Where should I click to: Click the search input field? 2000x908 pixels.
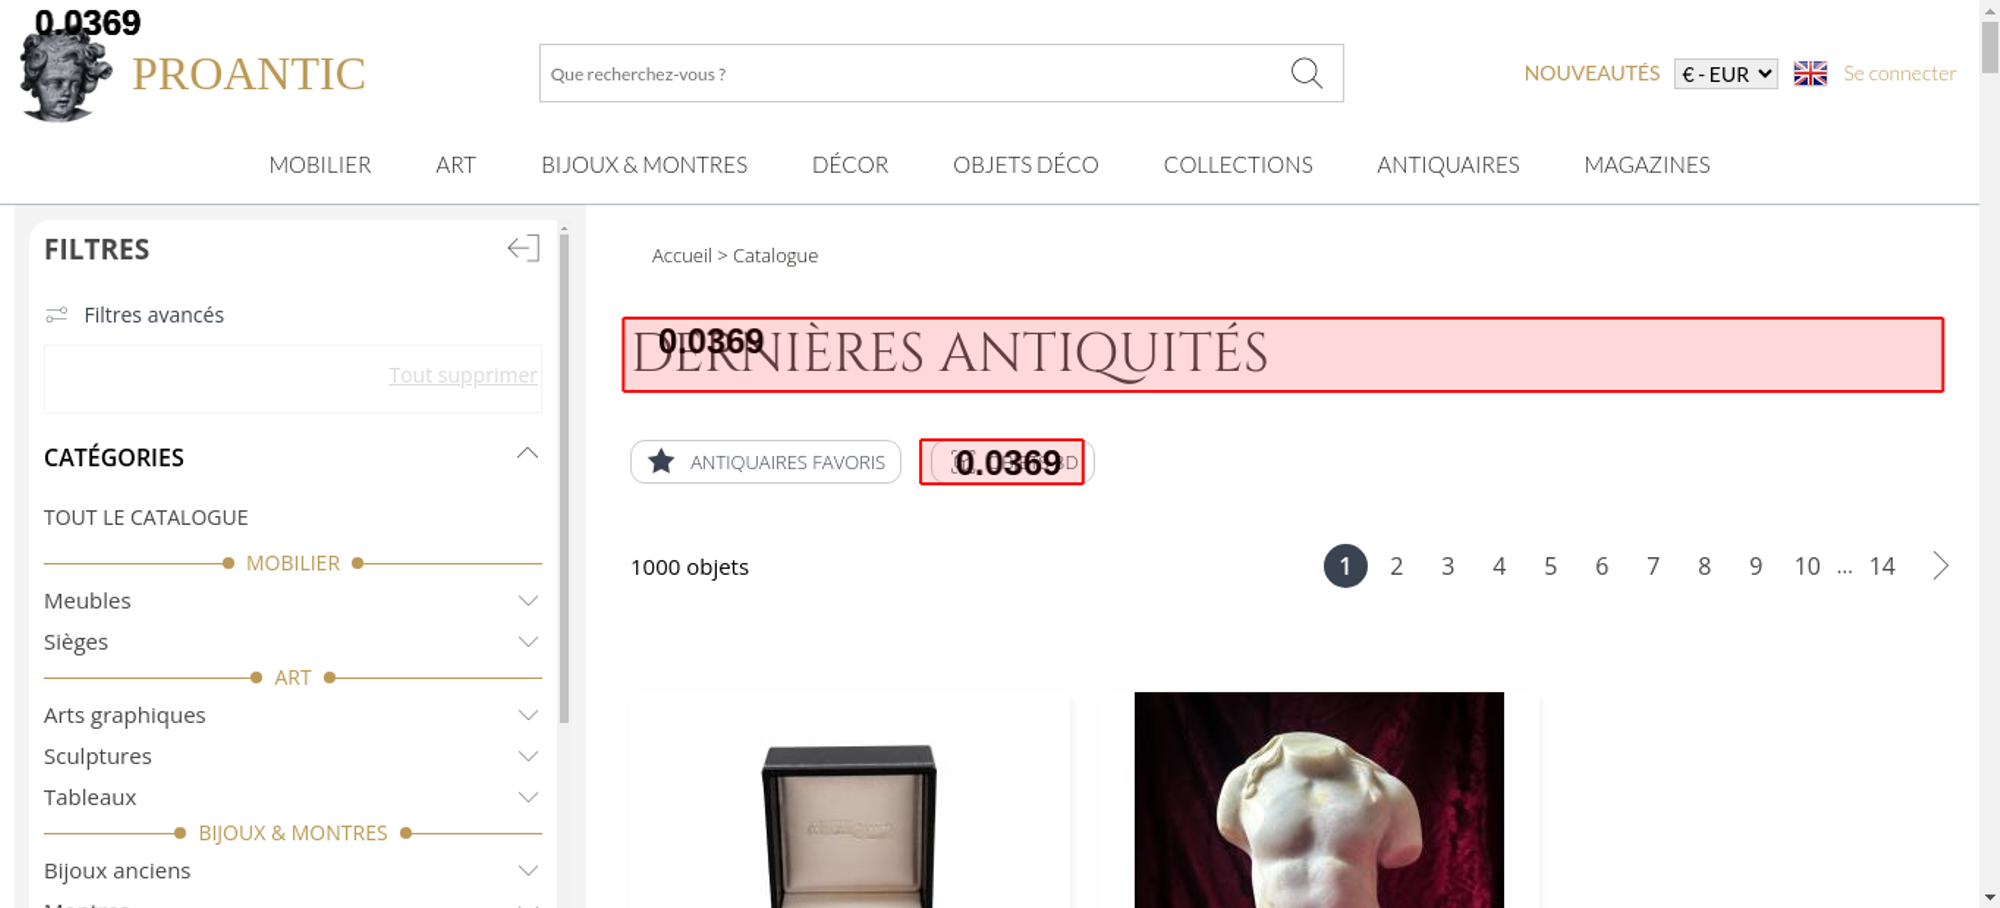(915, 73)
